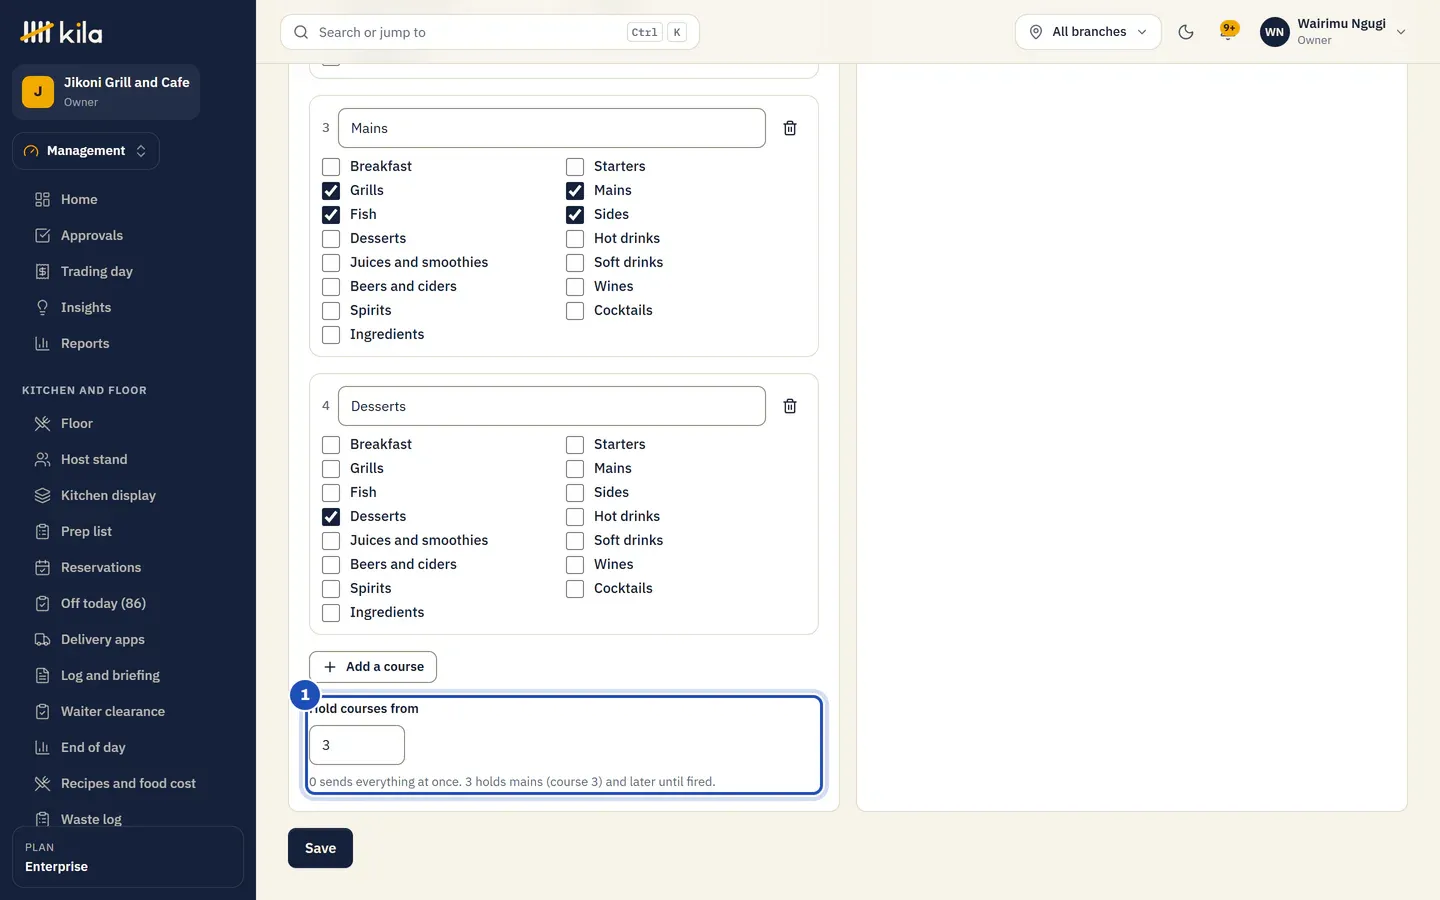Viewport: 1440px width, 900px height.
Task: Add a course button
Action: pos(373,667)
